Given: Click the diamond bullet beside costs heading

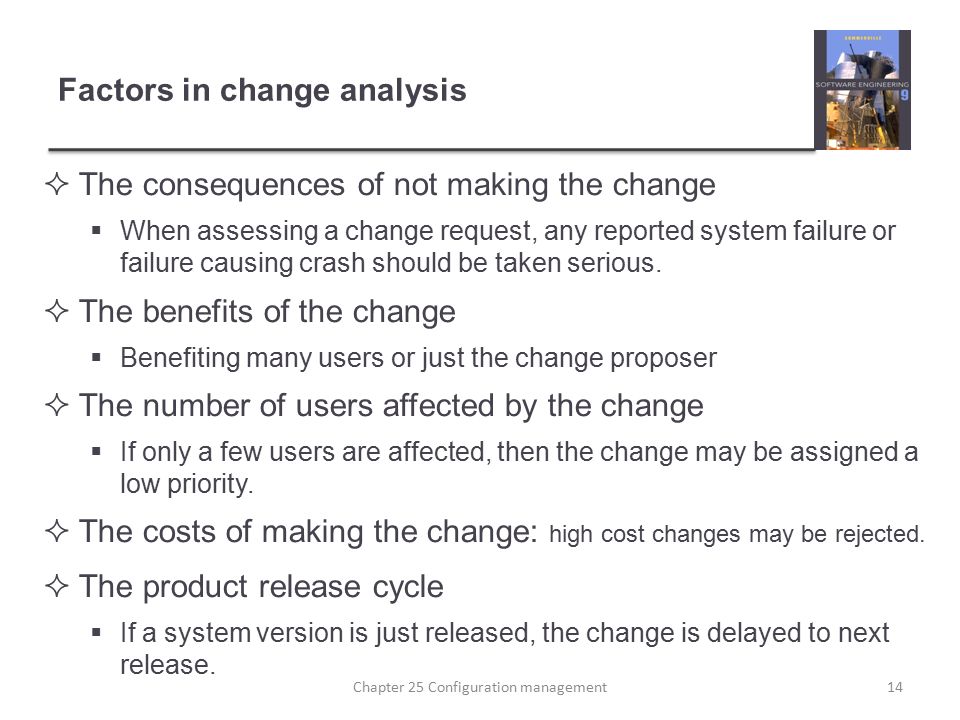Looking at the screenshot, I should (x=57, y=530).
